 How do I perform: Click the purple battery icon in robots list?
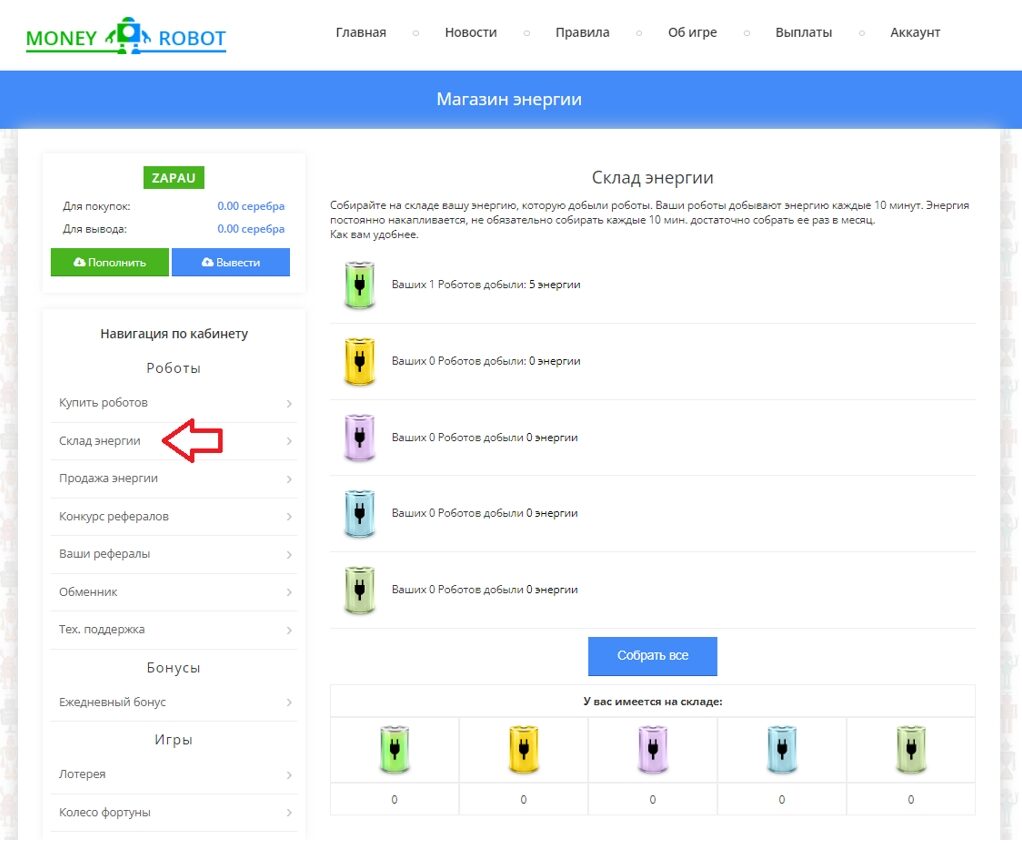click(x=359, y=437)
